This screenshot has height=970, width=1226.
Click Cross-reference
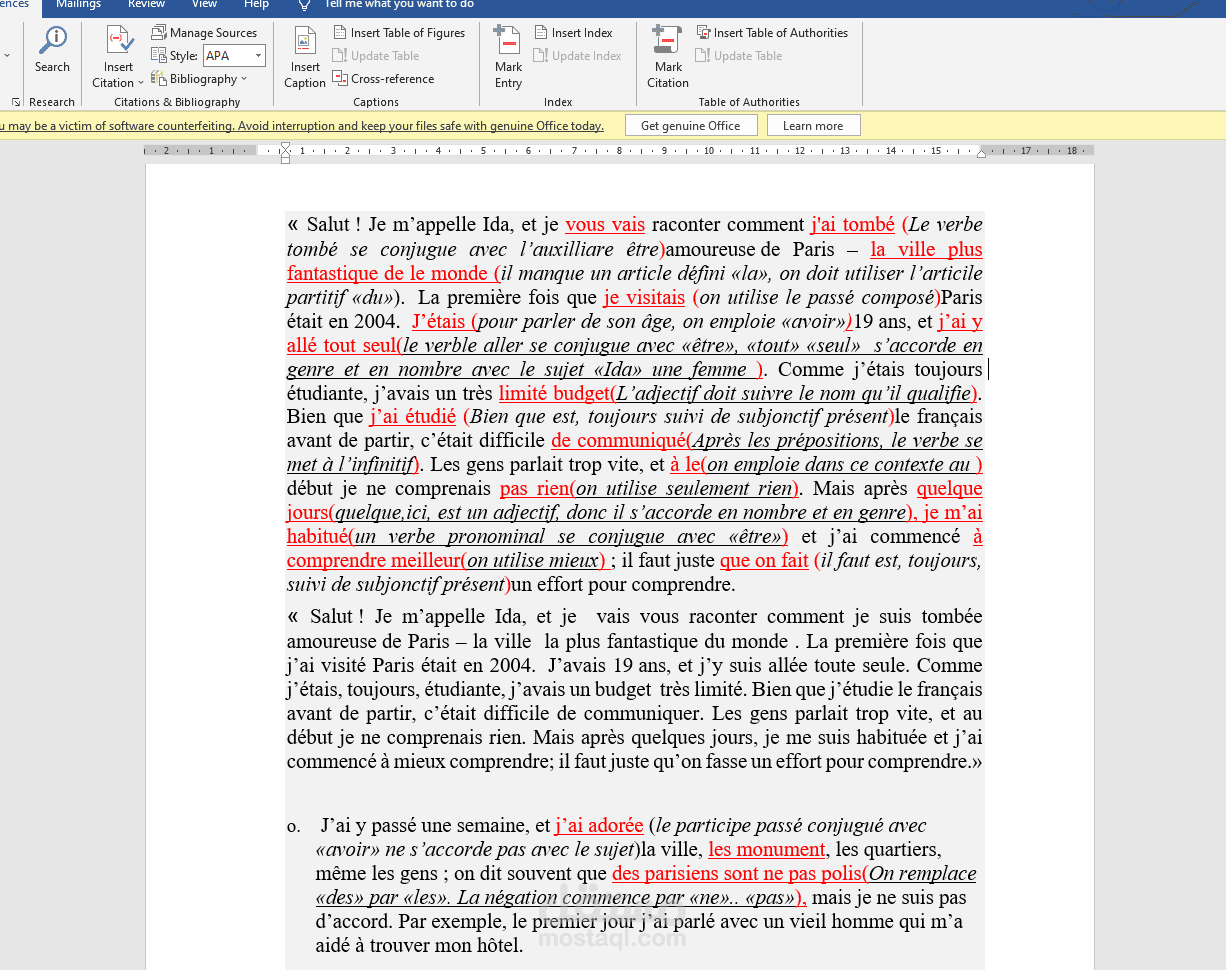pos(383,79)
